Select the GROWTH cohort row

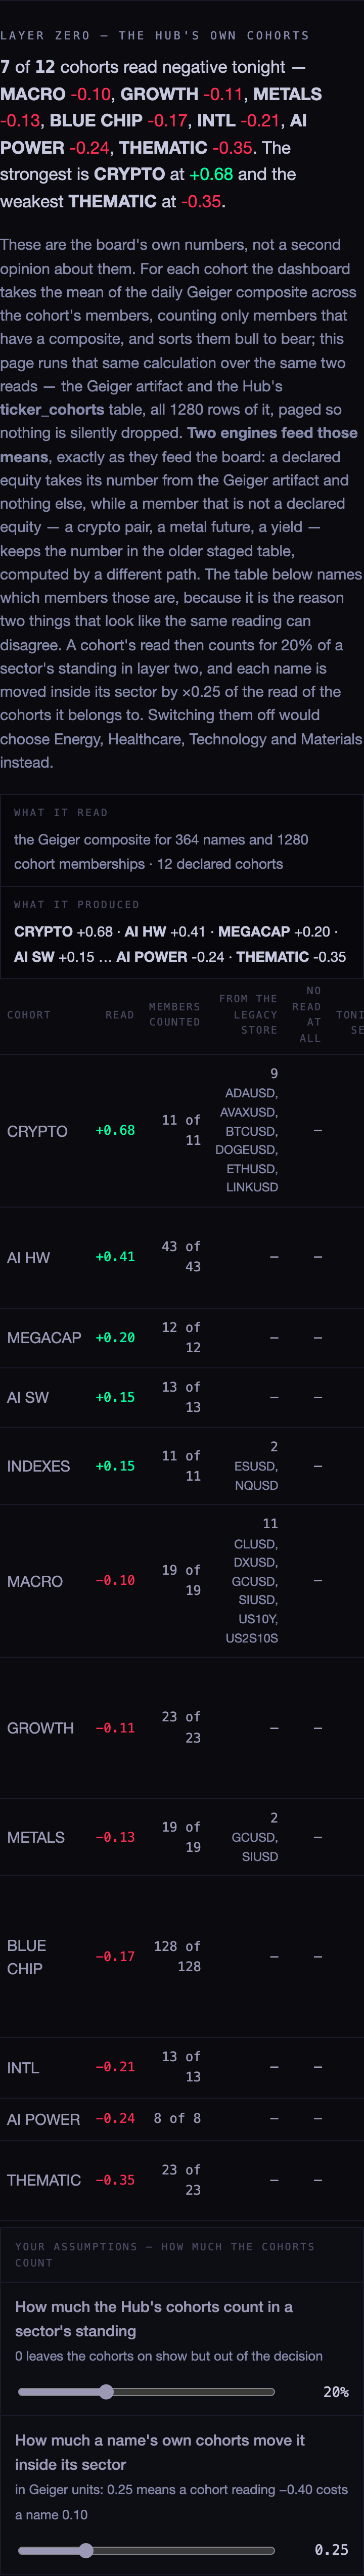click(x=182, y=1727)
